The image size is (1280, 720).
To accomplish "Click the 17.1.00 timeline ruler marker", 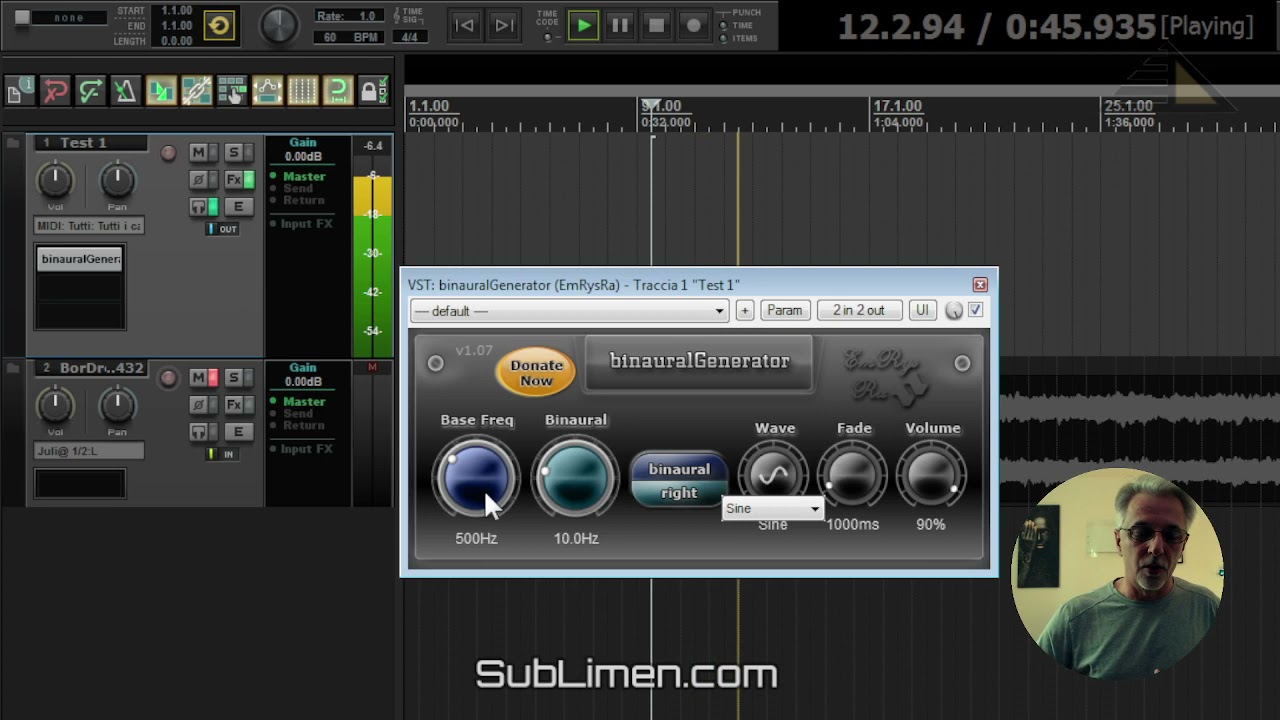I will (897, 106).
